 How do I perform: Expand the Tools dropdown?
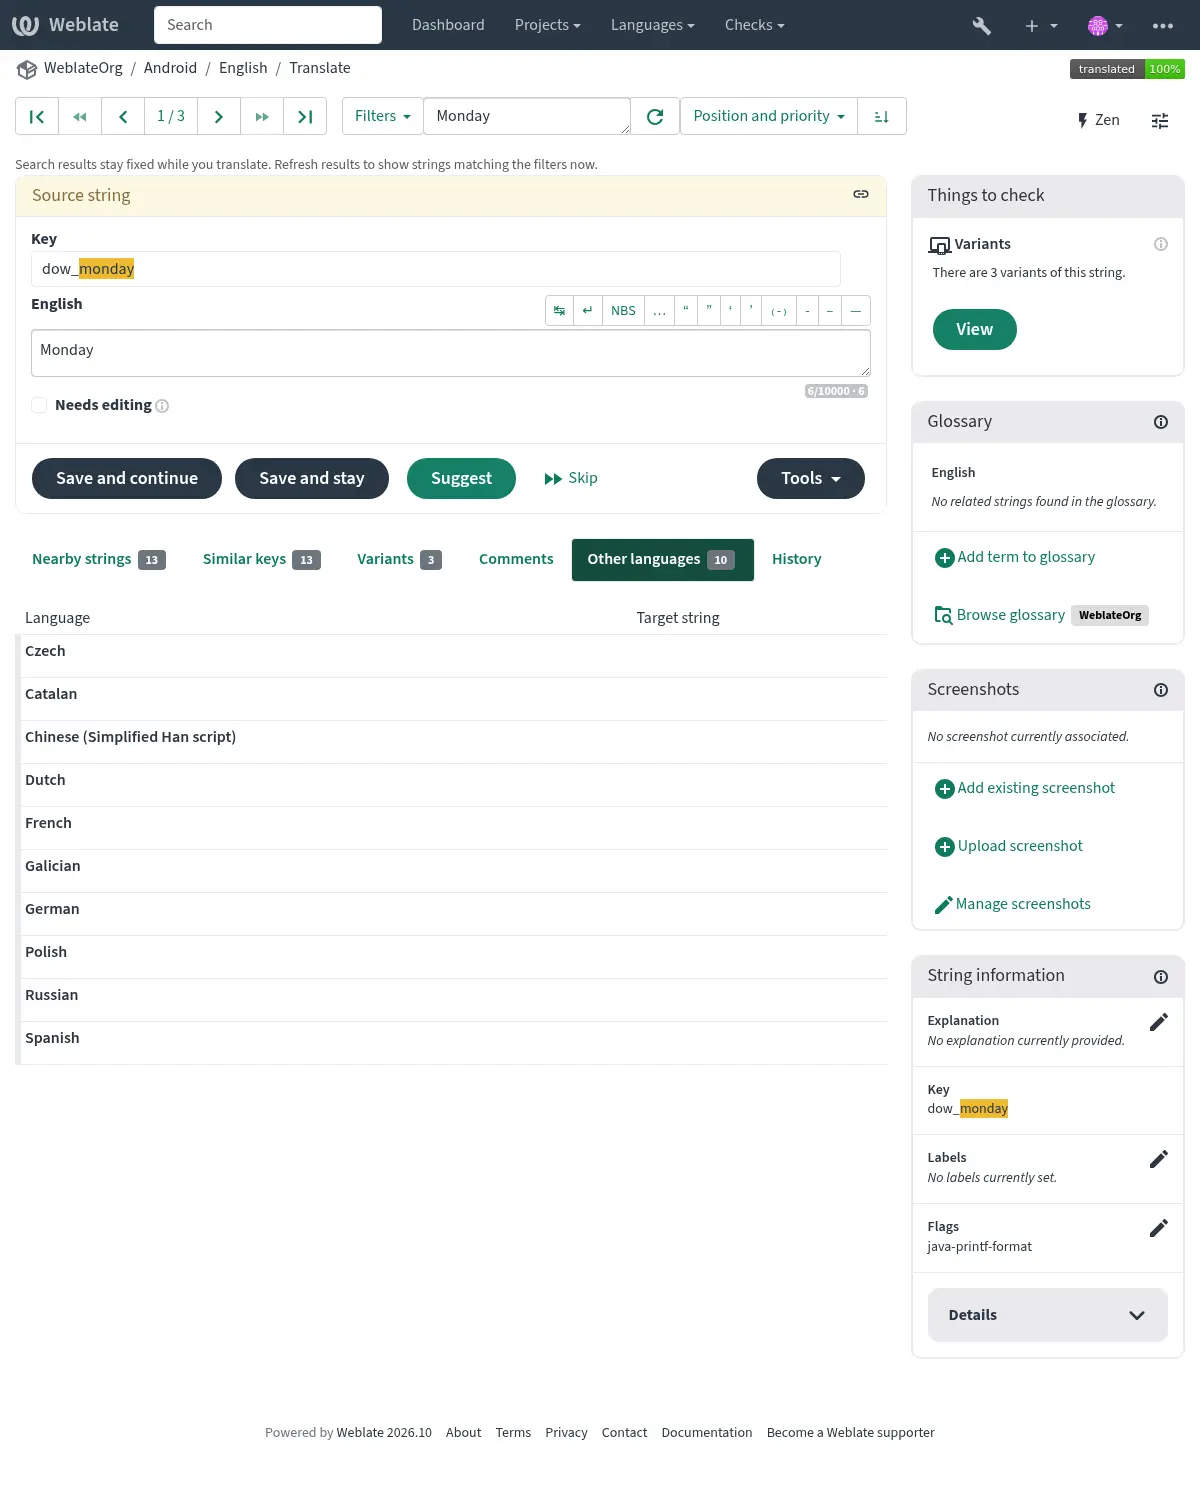pos(811,478)
